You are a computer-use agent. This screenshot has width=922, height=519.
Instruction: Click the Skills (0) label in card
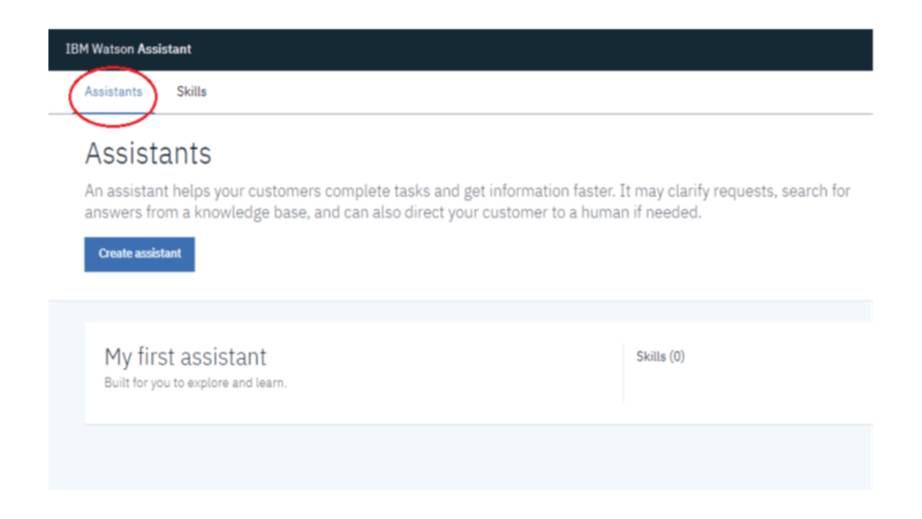click(660, 357)
